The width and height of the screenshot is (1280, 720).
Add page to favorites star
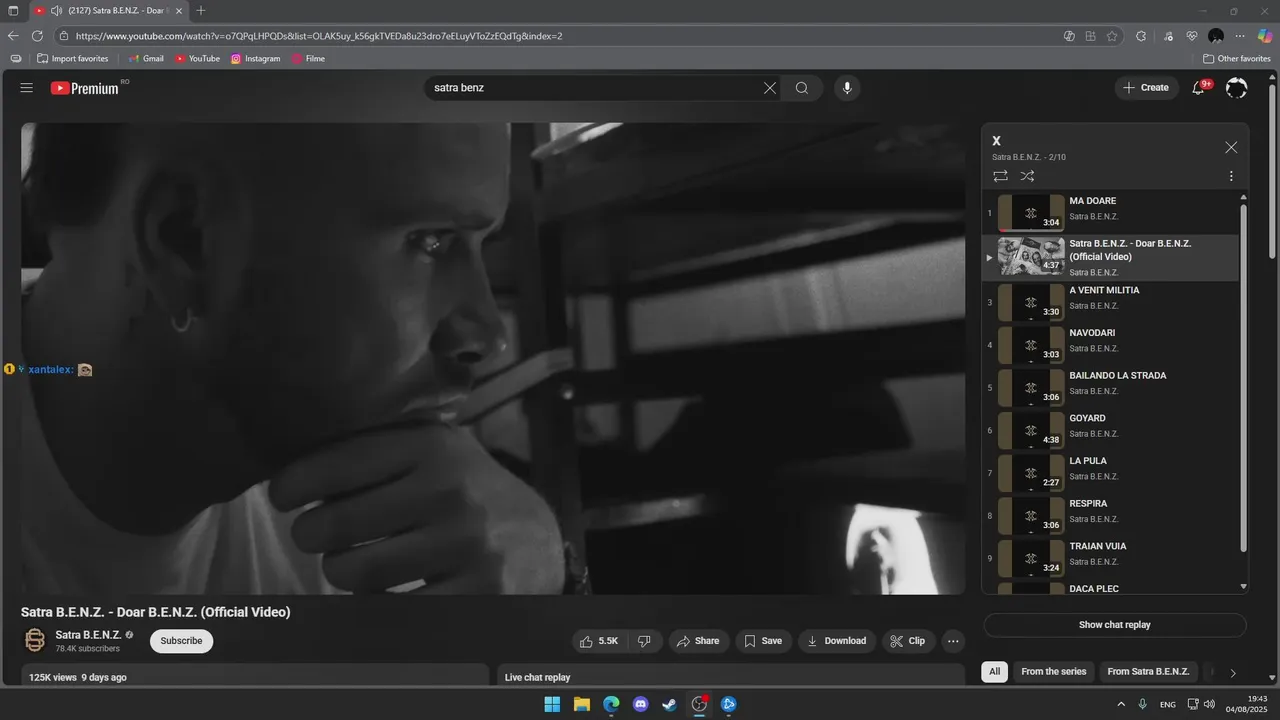[x=1112, y=36]
